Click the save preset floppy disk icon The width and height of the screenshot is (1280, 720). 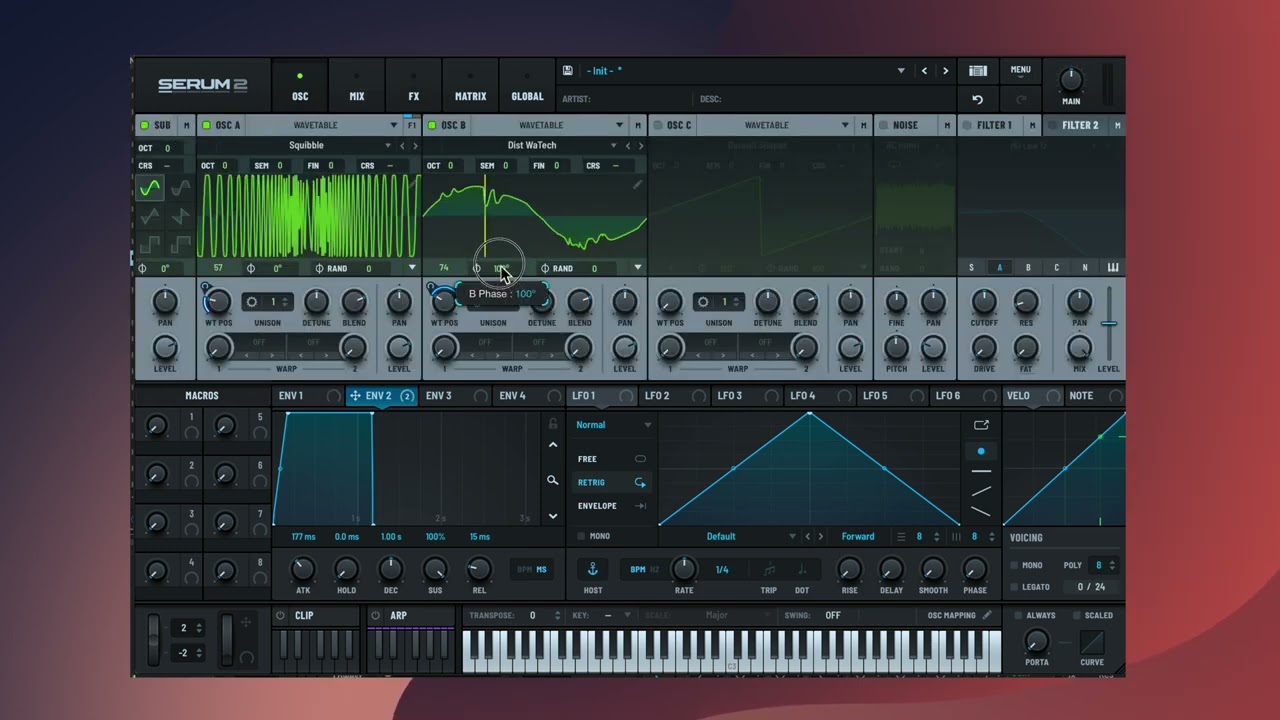click(568, 71)
